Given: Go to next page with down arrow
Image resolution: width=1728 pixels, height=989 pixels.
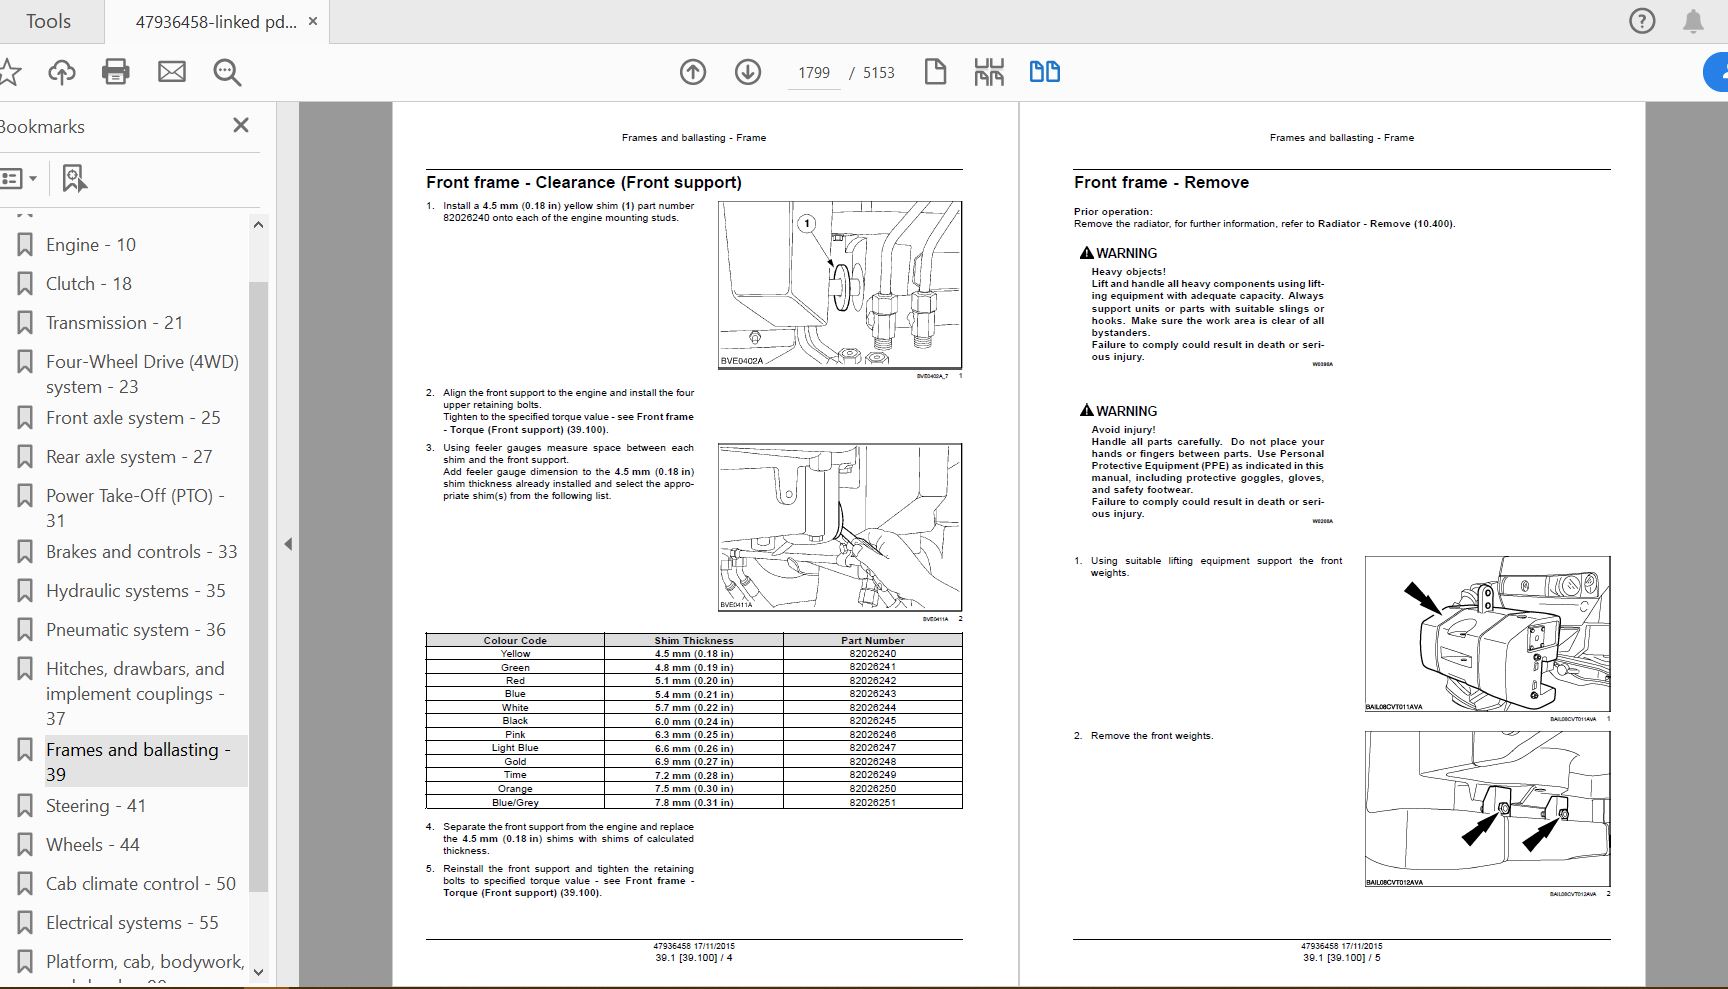Looking at the screenshot, I should click(748, 72).
